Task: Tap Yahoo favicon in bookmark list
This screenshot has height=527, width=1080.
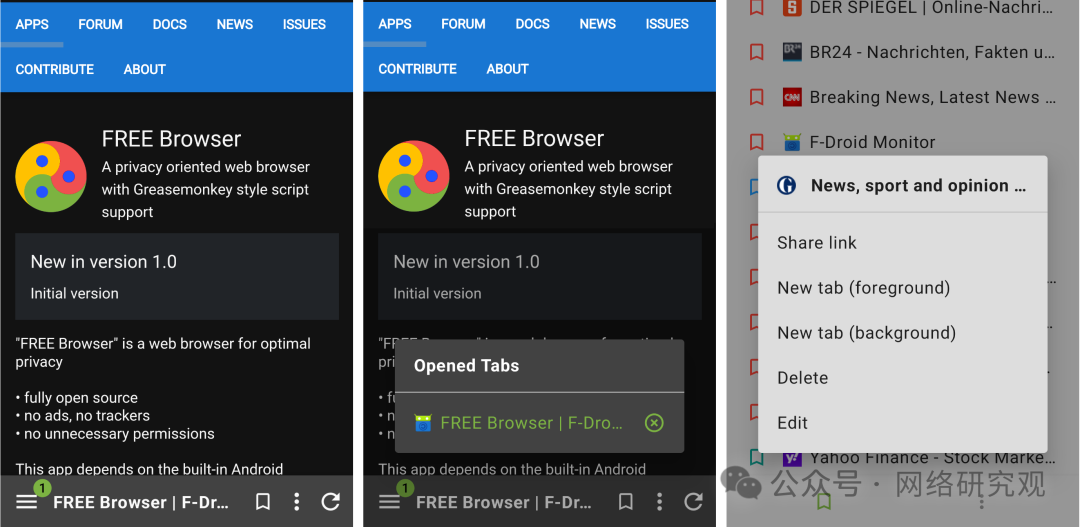Action: pyautogui.click(x=792, y=457)
